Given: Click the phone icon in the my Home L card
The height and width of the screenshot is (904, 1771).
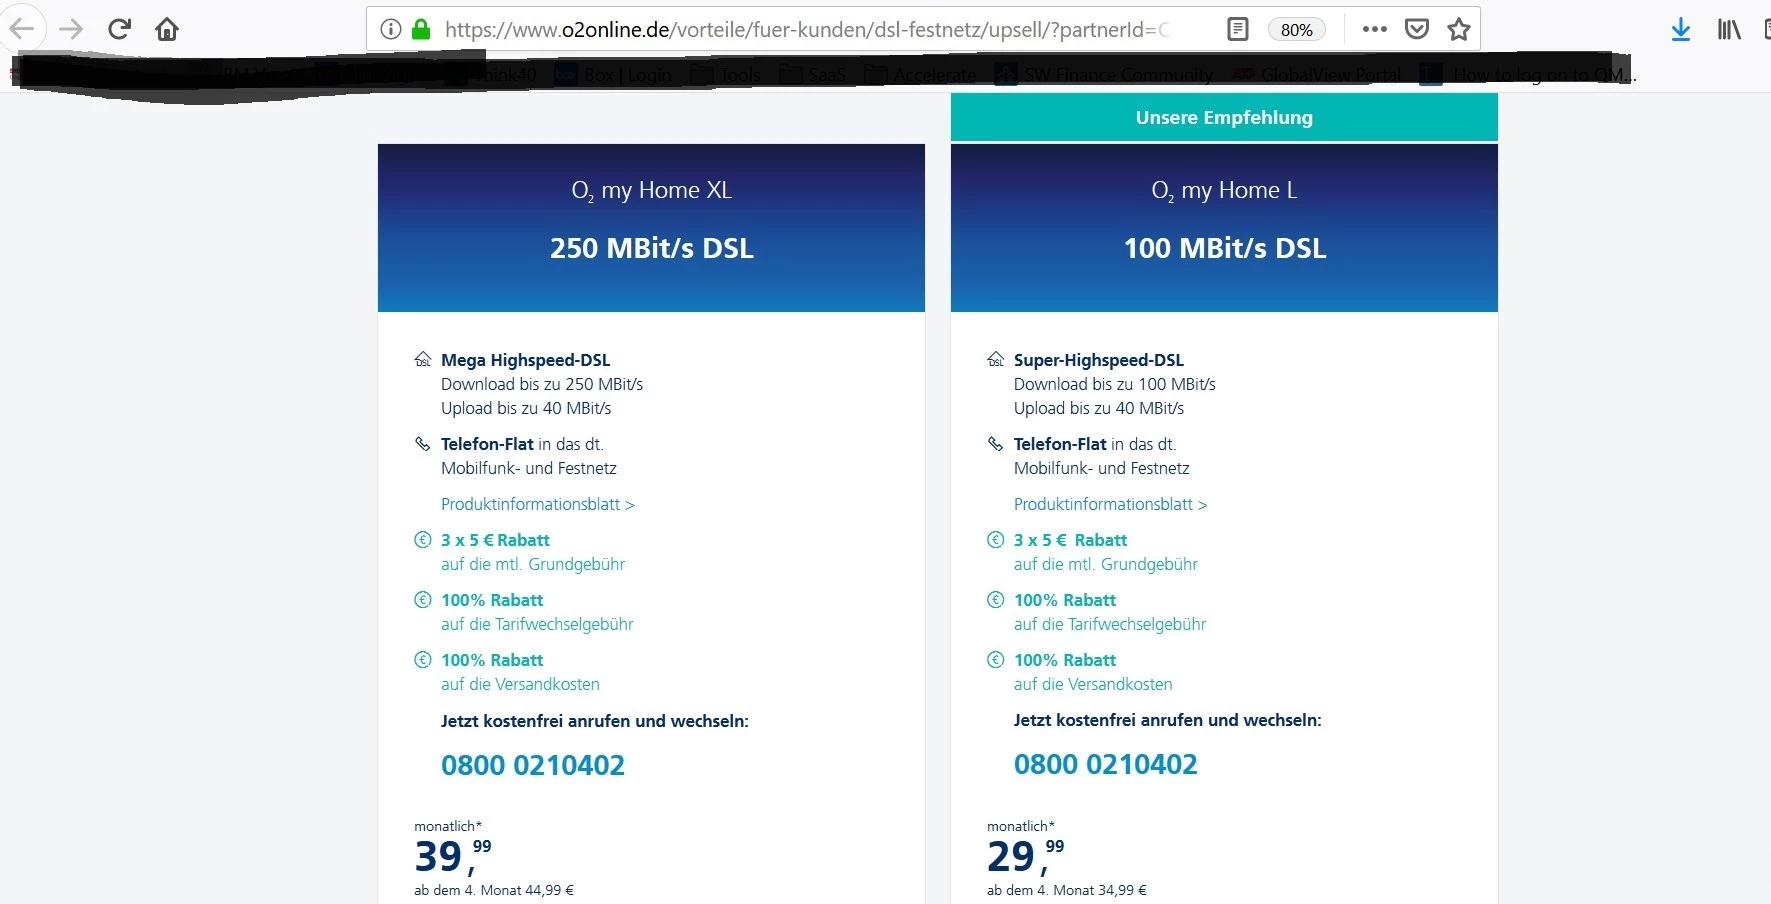Looking at the screenshot, I should click(996, 444).
